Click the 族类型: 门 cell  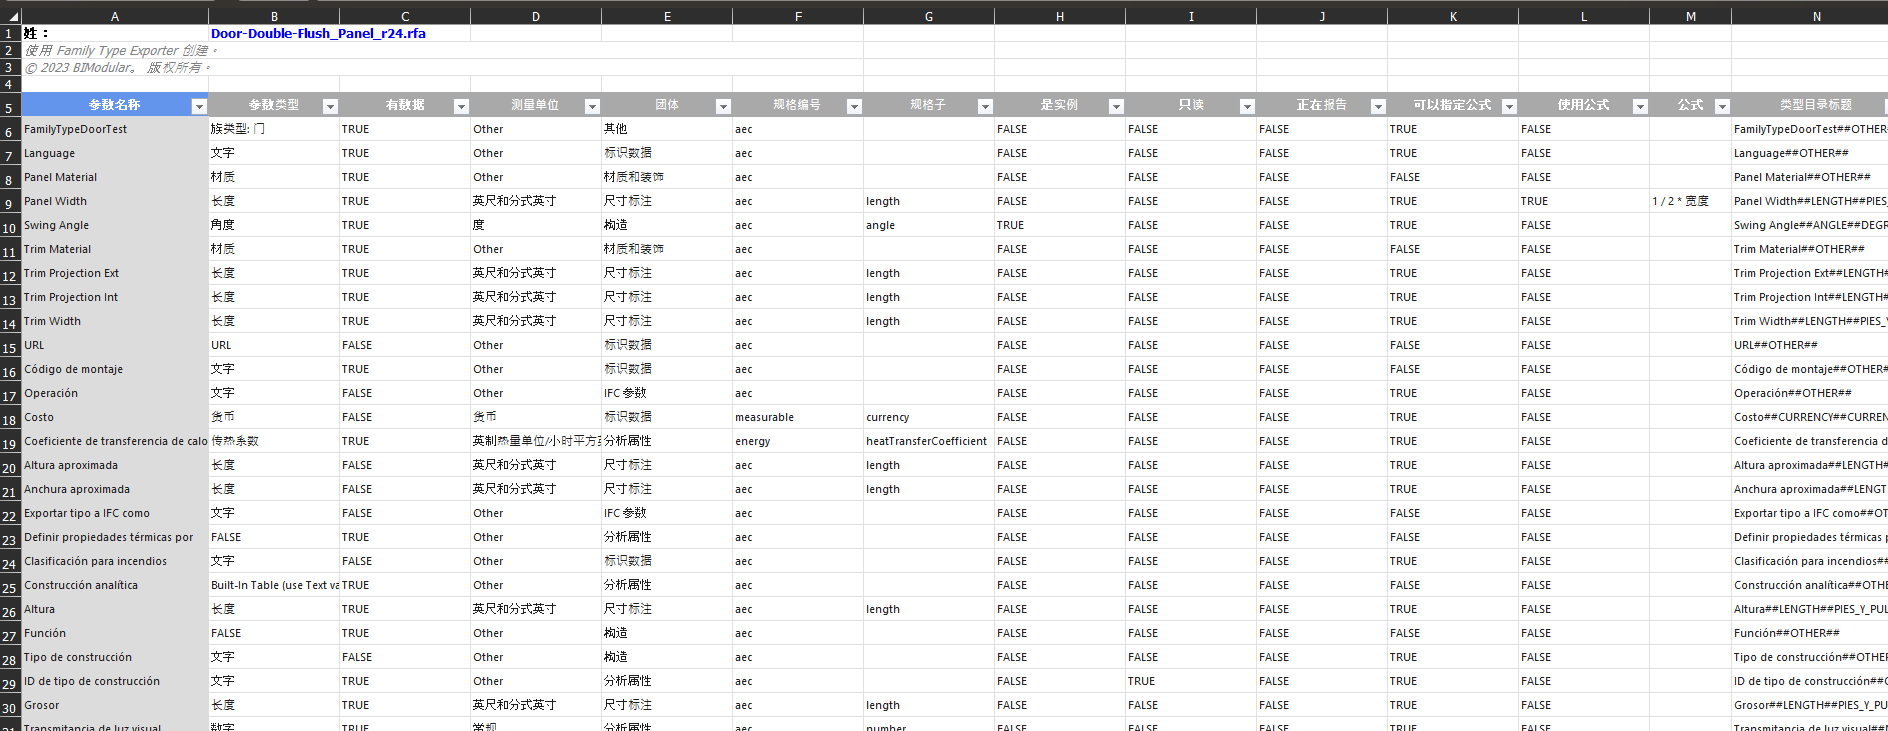pos(274,129)
